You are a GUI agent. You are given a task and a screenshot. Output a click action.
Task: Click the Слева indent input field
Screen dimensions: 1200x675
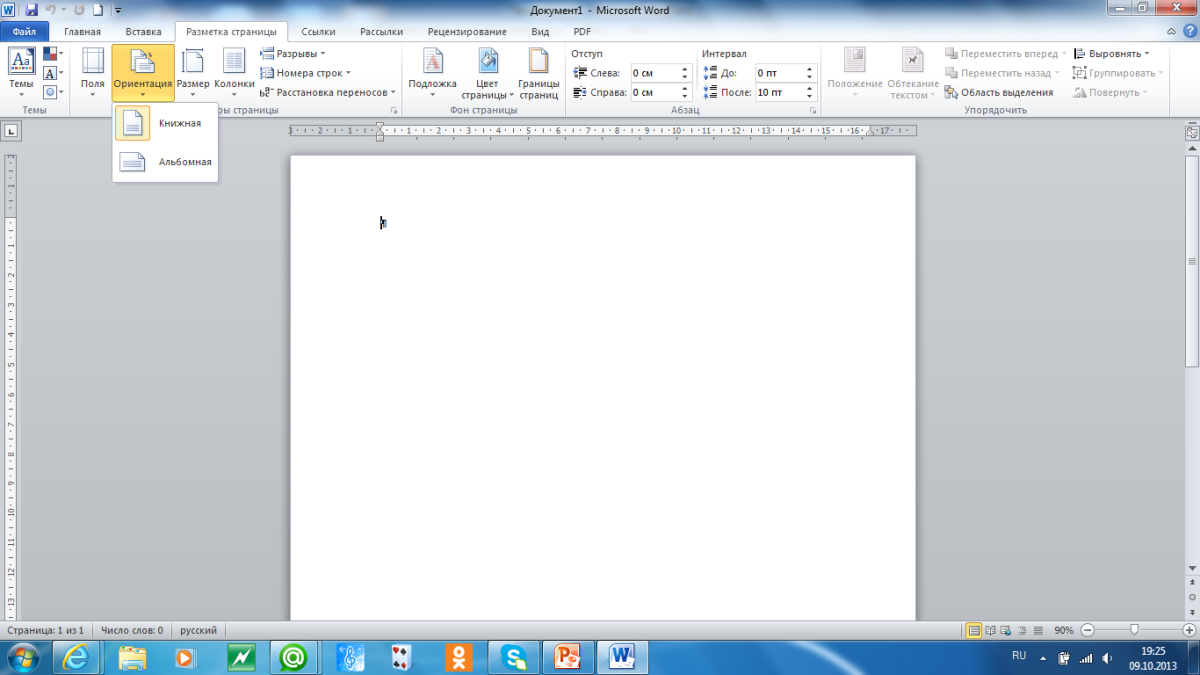point(661,73)
